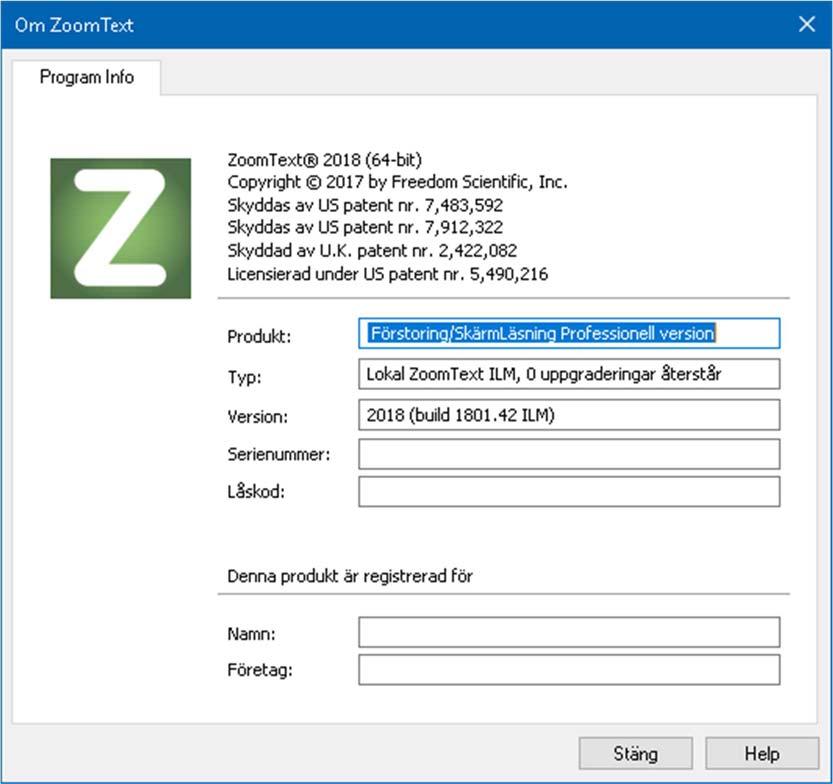This screenshot has height=784, width=833.
Task: Select the Version field
Action: 569,415
